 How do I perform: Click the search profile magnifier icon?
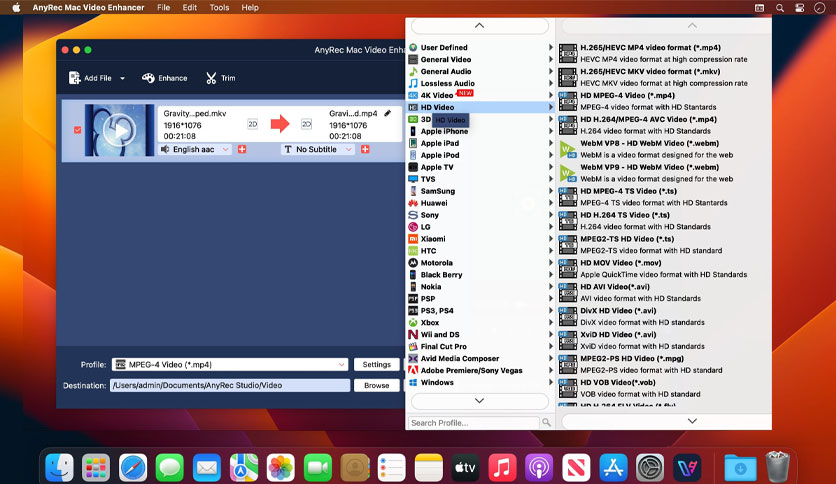tap(546, 423)
